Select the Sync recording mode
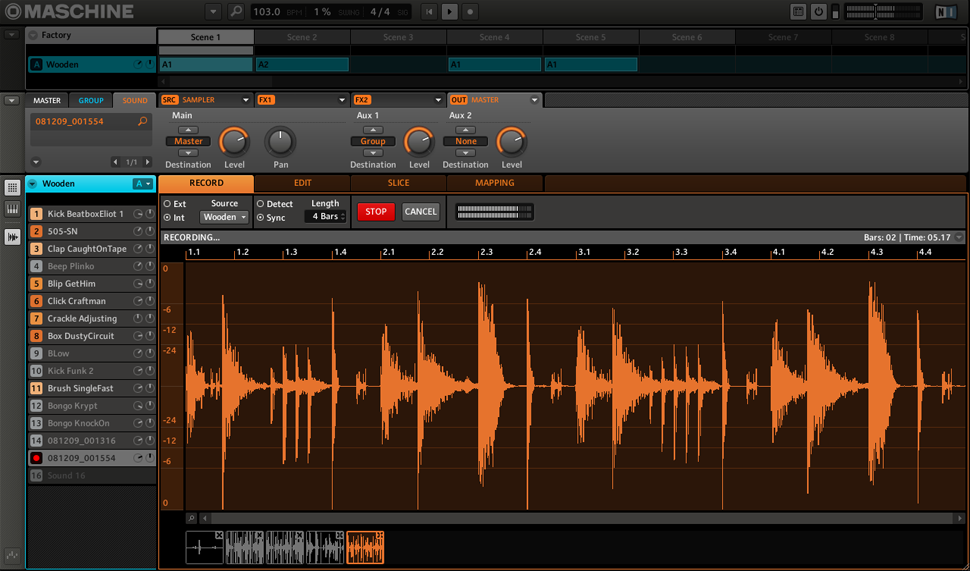This screenshot has width=970, height=571. (x=261, y=217)
